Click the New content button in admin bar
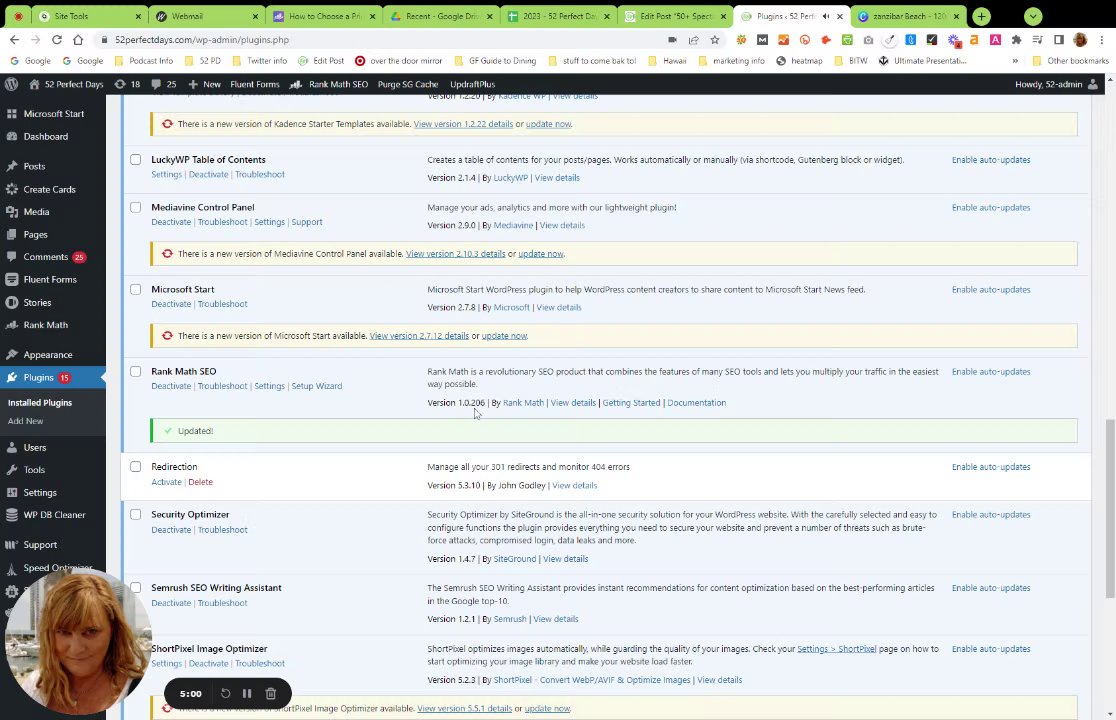1116x720 pixels. pyautogui.click(x=204, y=84)
